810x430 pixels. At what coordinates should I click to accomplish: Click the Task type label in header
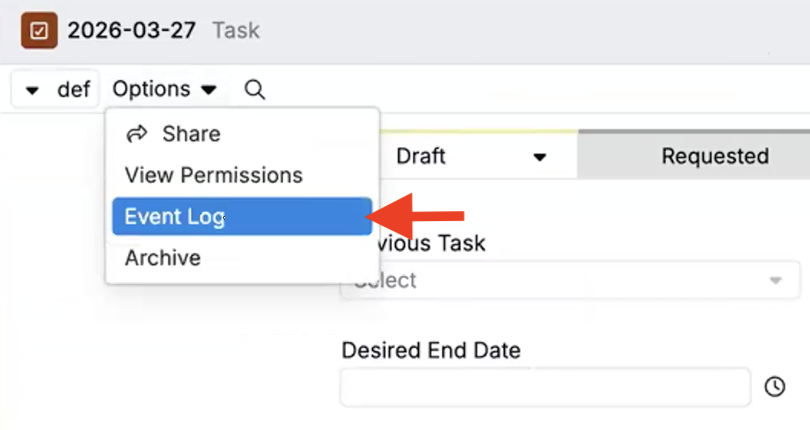236,30
